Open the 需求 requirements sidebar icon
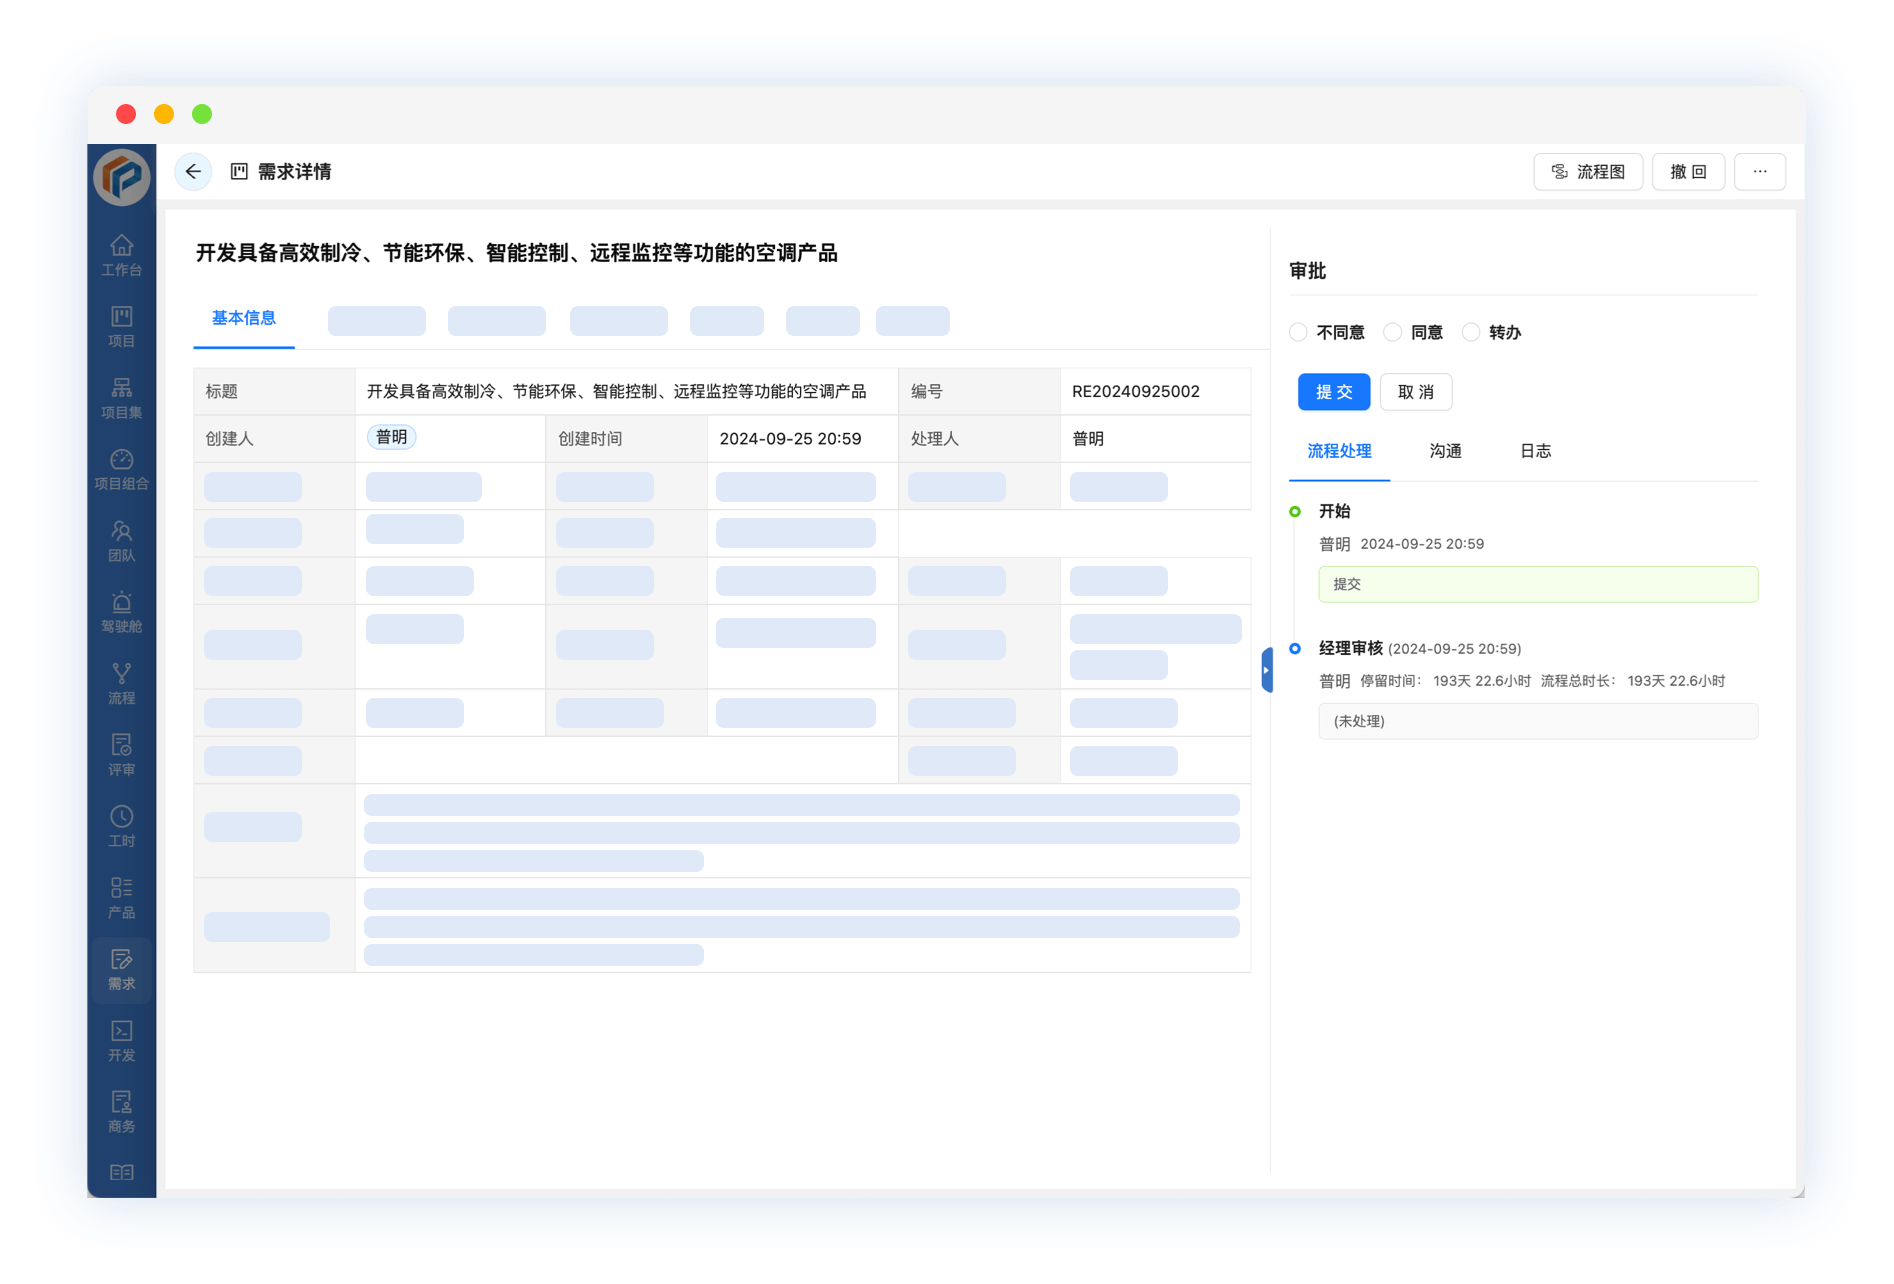The image size is (1894, 1284). tap(121, 969)
